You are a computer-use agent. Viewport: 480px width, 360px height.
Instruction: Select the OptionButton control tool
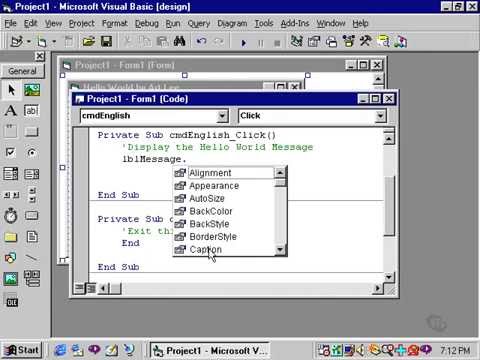click(x=32, y=152)
